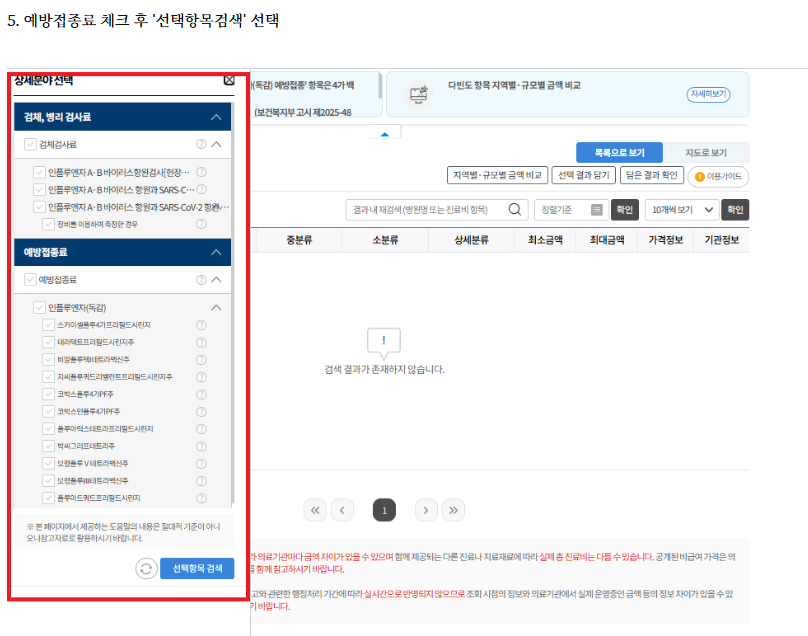Click help icon next to 플루아드쿼드프리필드시린지
808x636 pixels.
[x=201, y=497]
